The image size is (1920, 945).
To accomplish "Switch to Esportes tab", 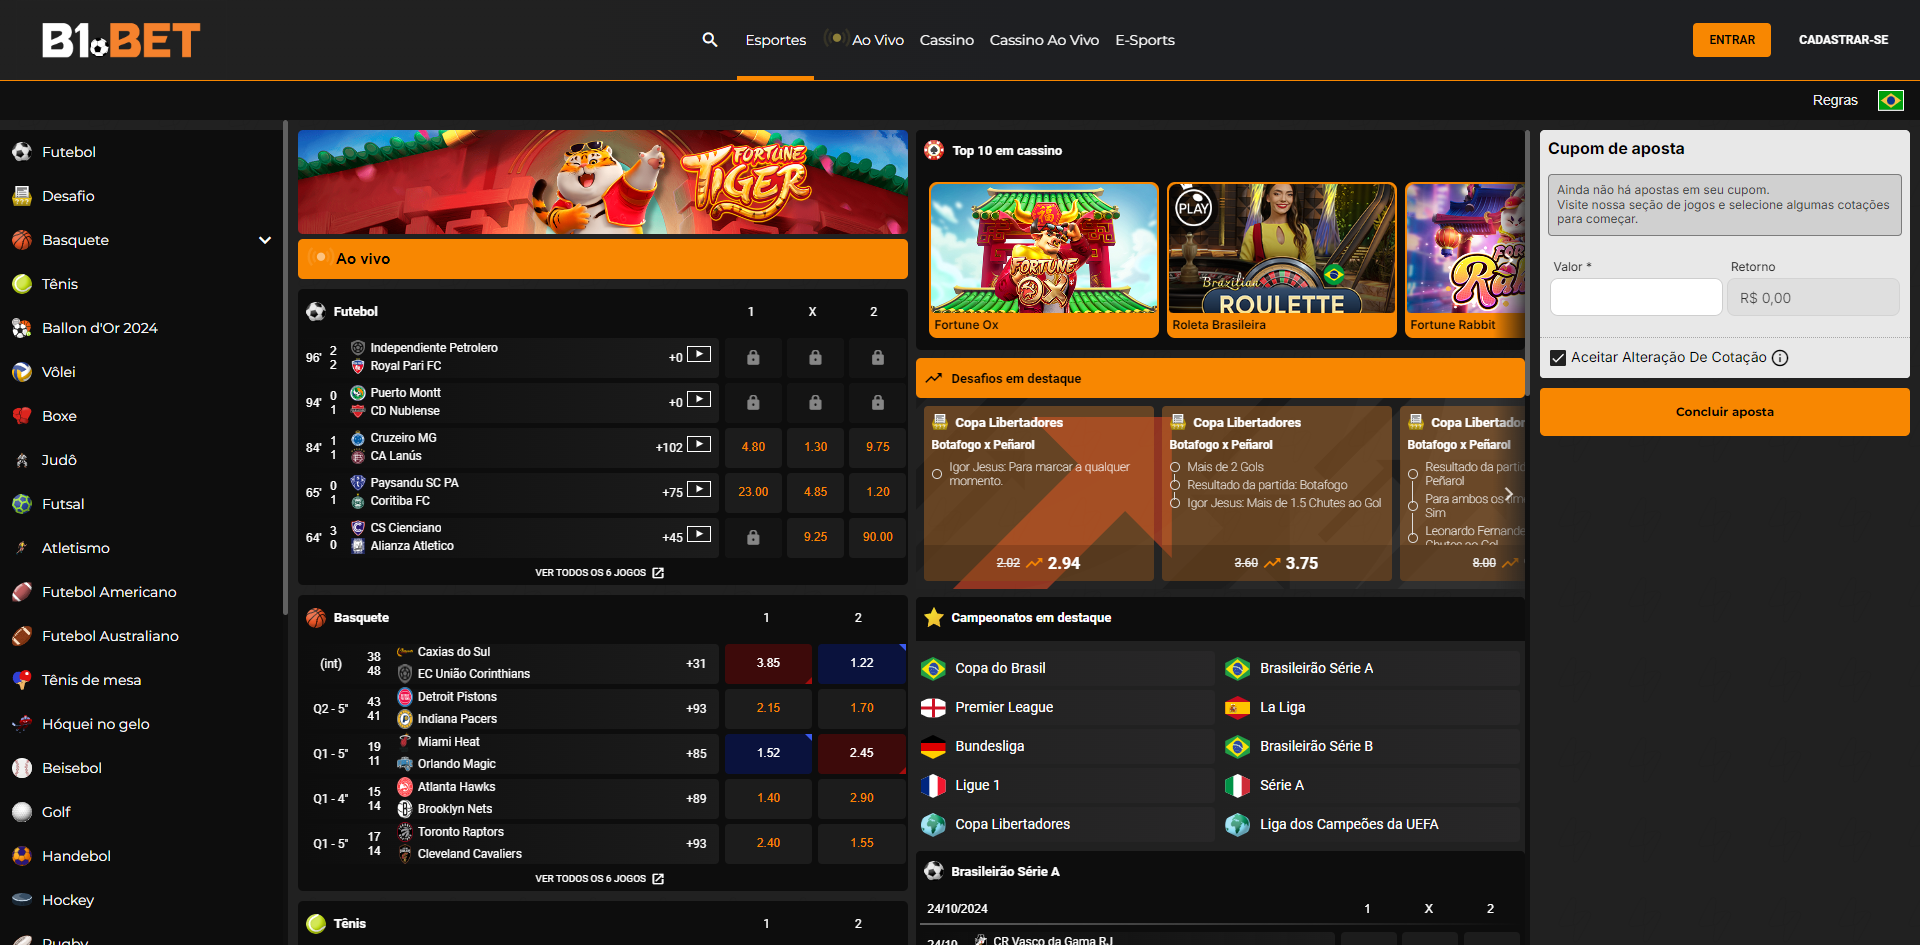I will click(776, 40).
